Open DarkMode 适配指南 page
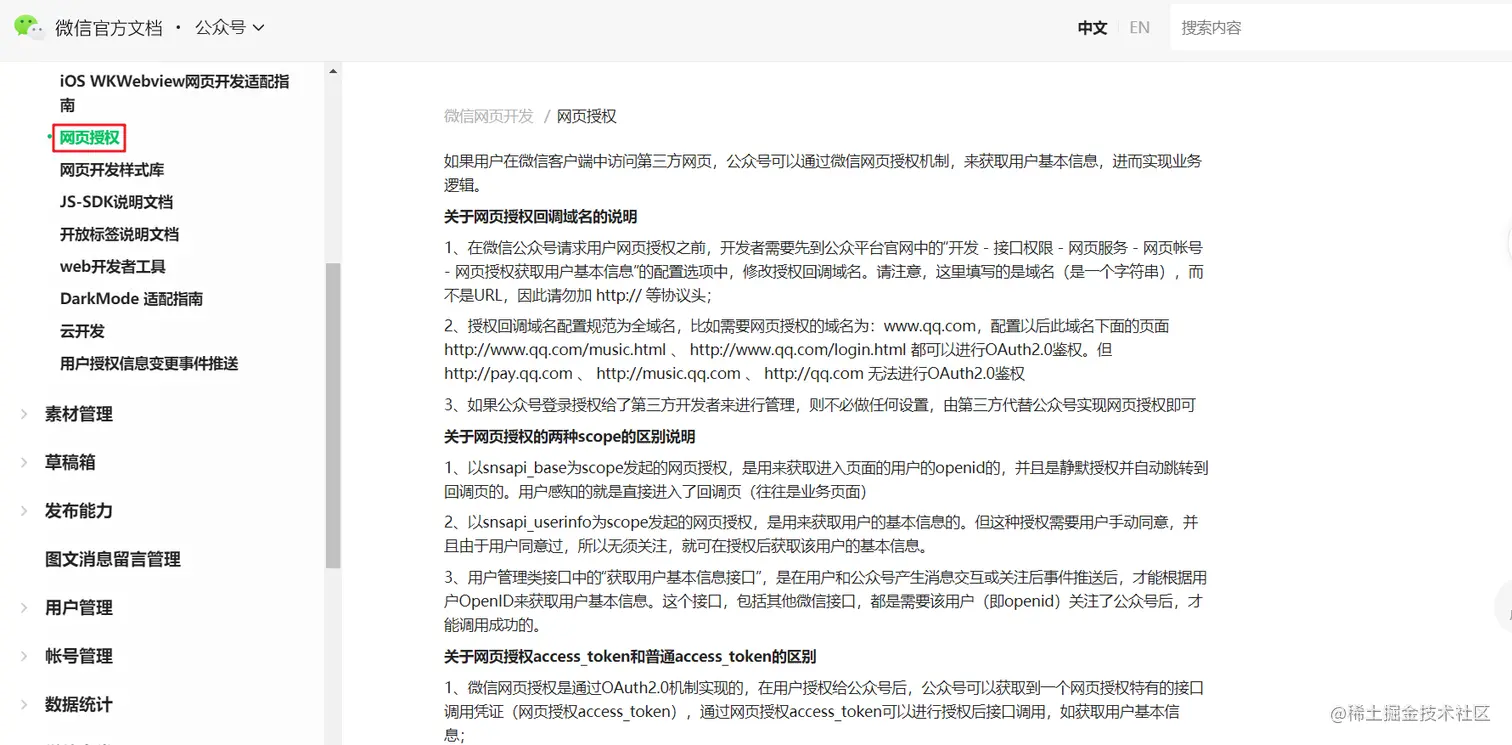This screenshot has width=1512, height=745. tap(131, 299)
